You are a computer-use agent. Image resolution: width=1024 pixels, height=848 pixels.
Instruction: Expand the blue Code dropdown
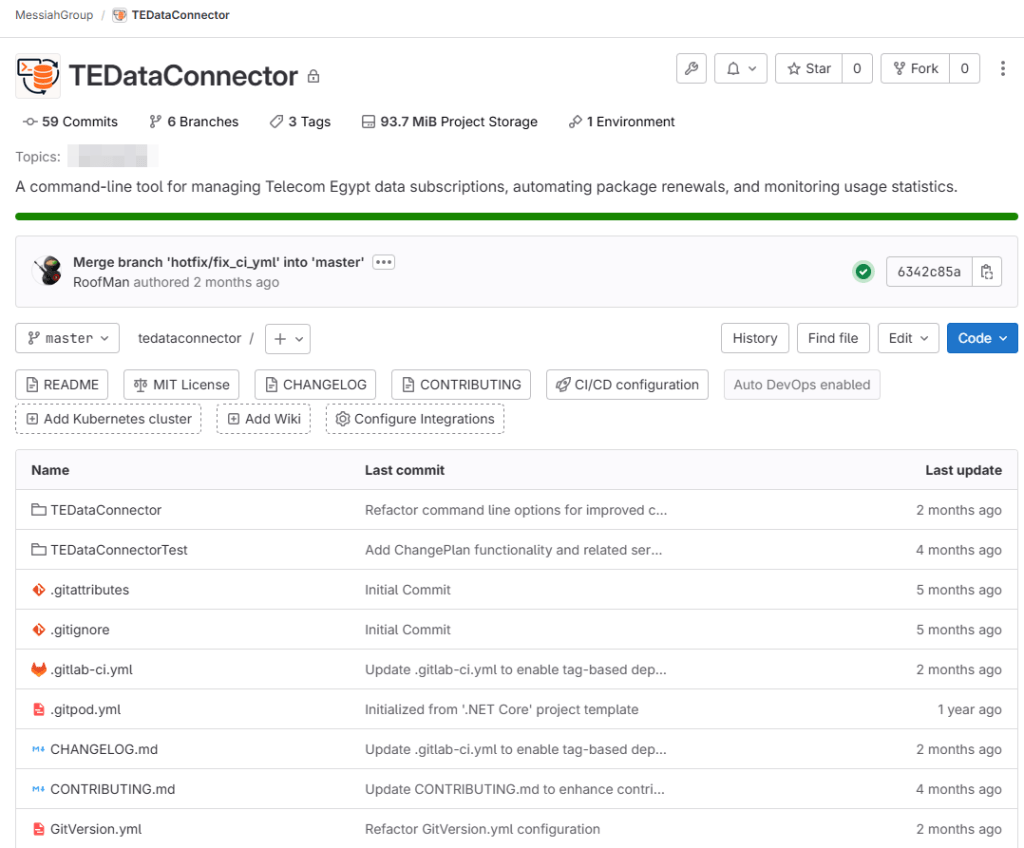pyautogui.click(x=982, y=338)
